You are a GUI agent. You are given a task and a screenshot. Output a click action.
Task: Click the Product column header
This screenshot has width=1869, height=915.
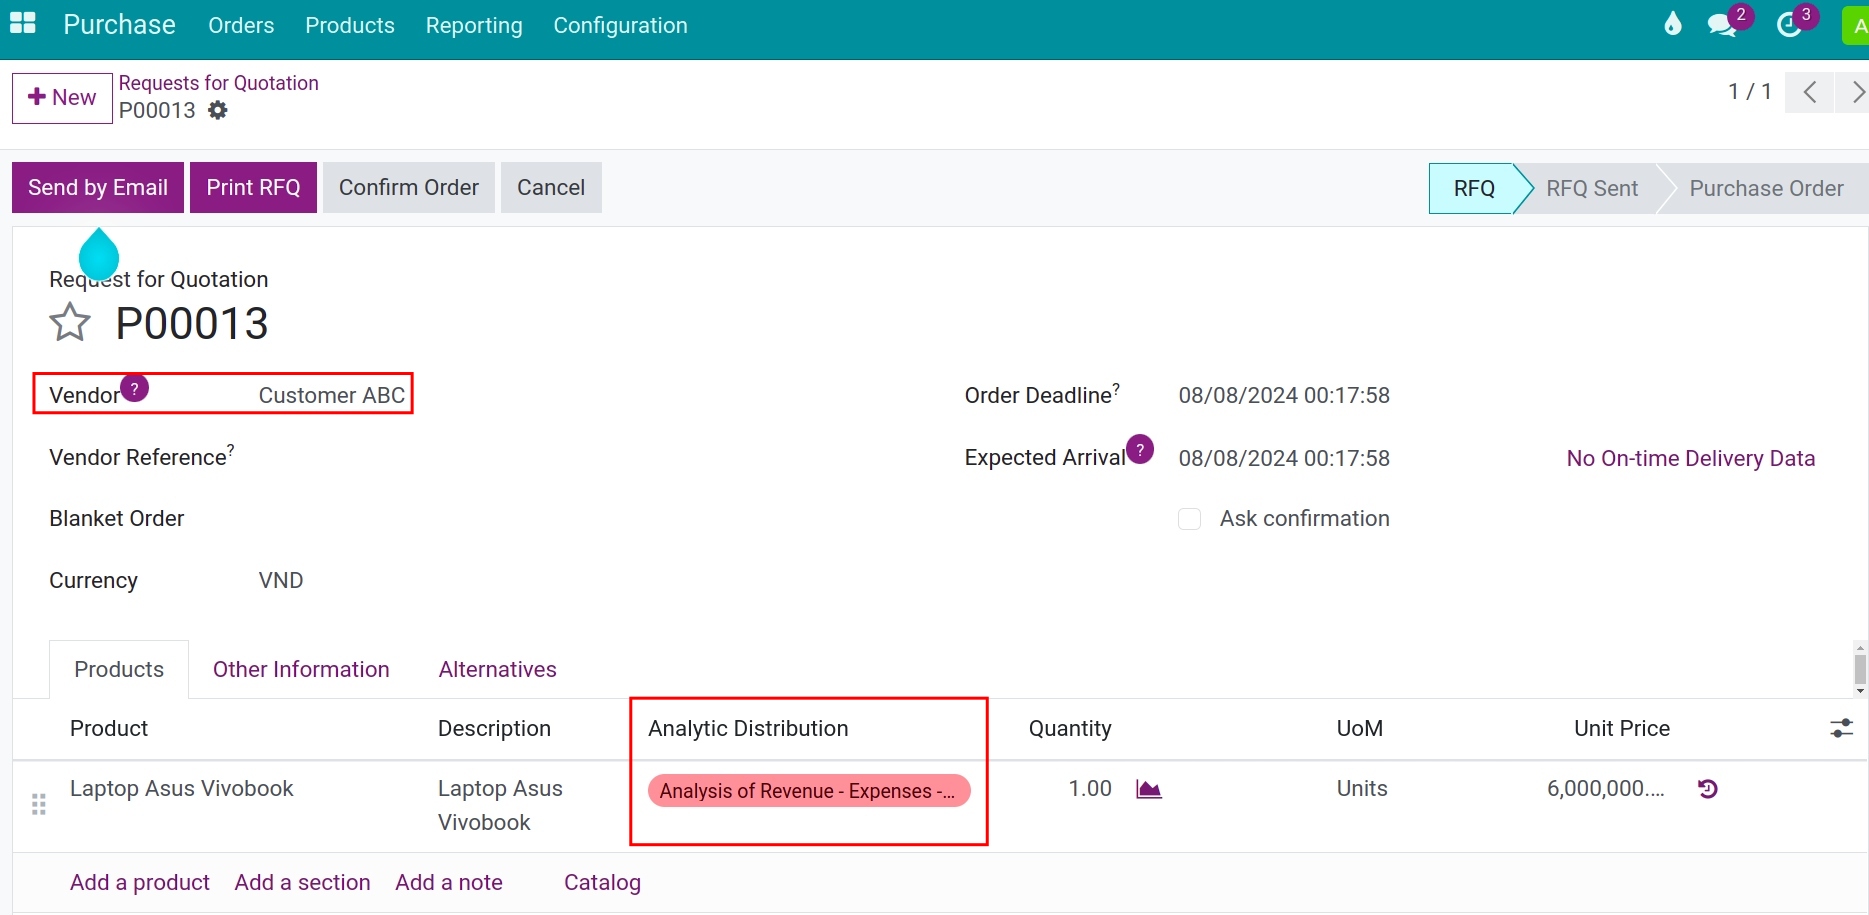point(109,728)
